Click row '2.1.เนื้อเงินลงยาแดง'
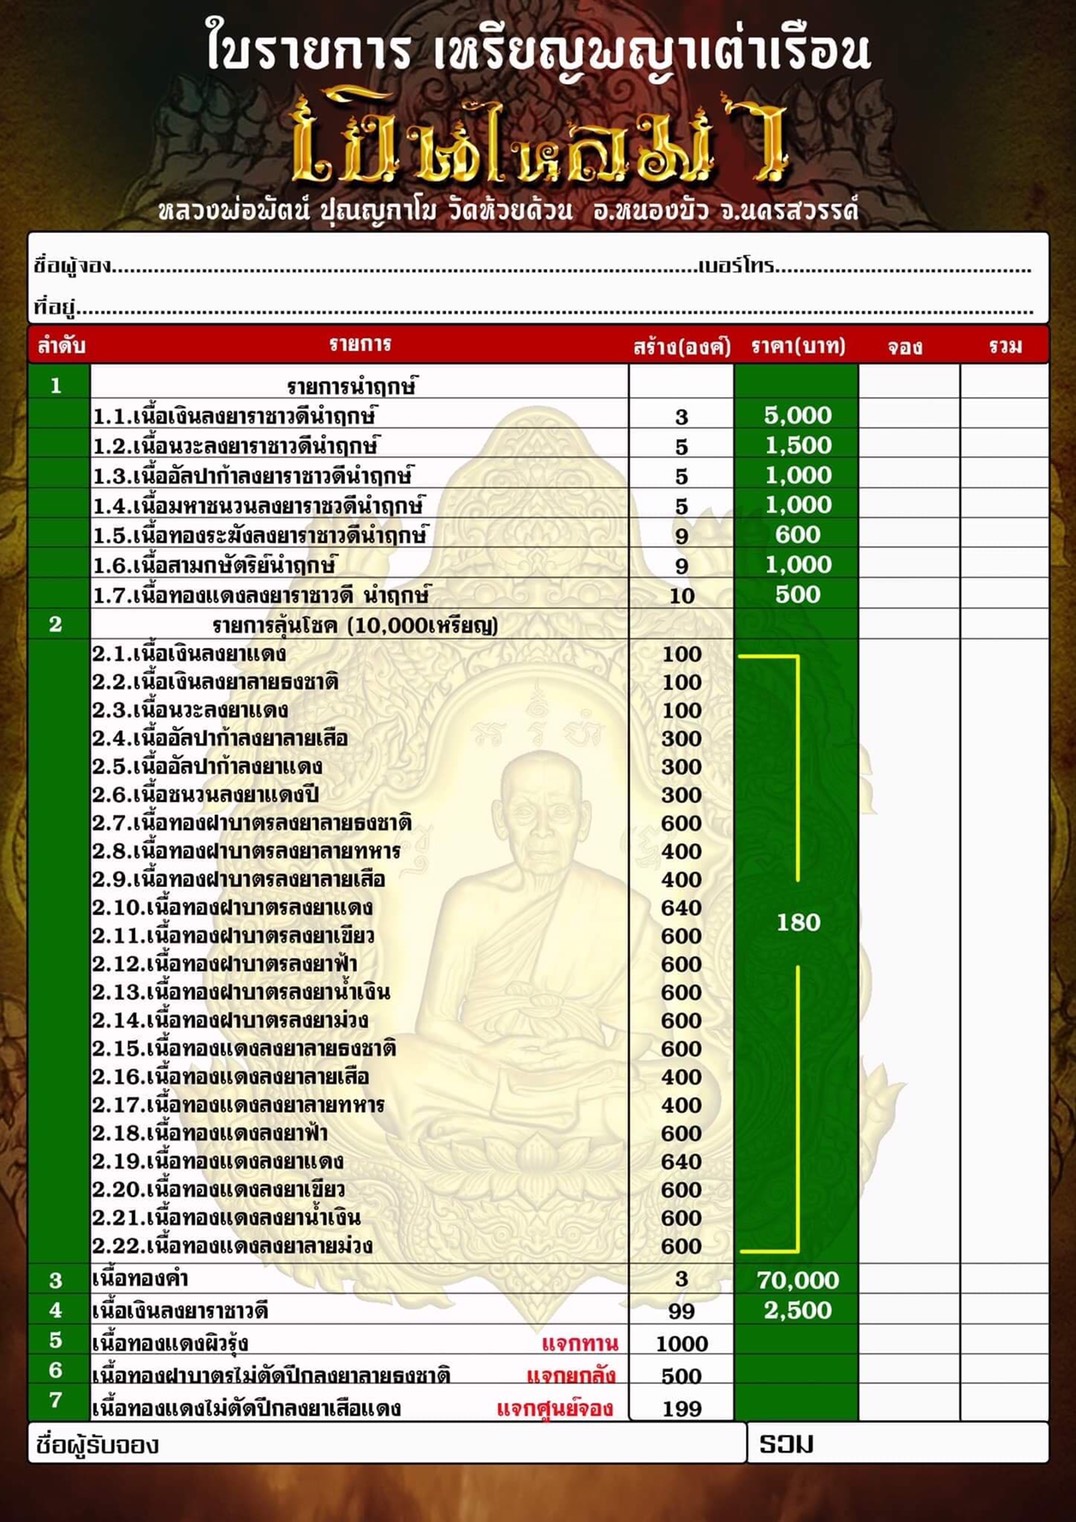 (x=189, y=654)
